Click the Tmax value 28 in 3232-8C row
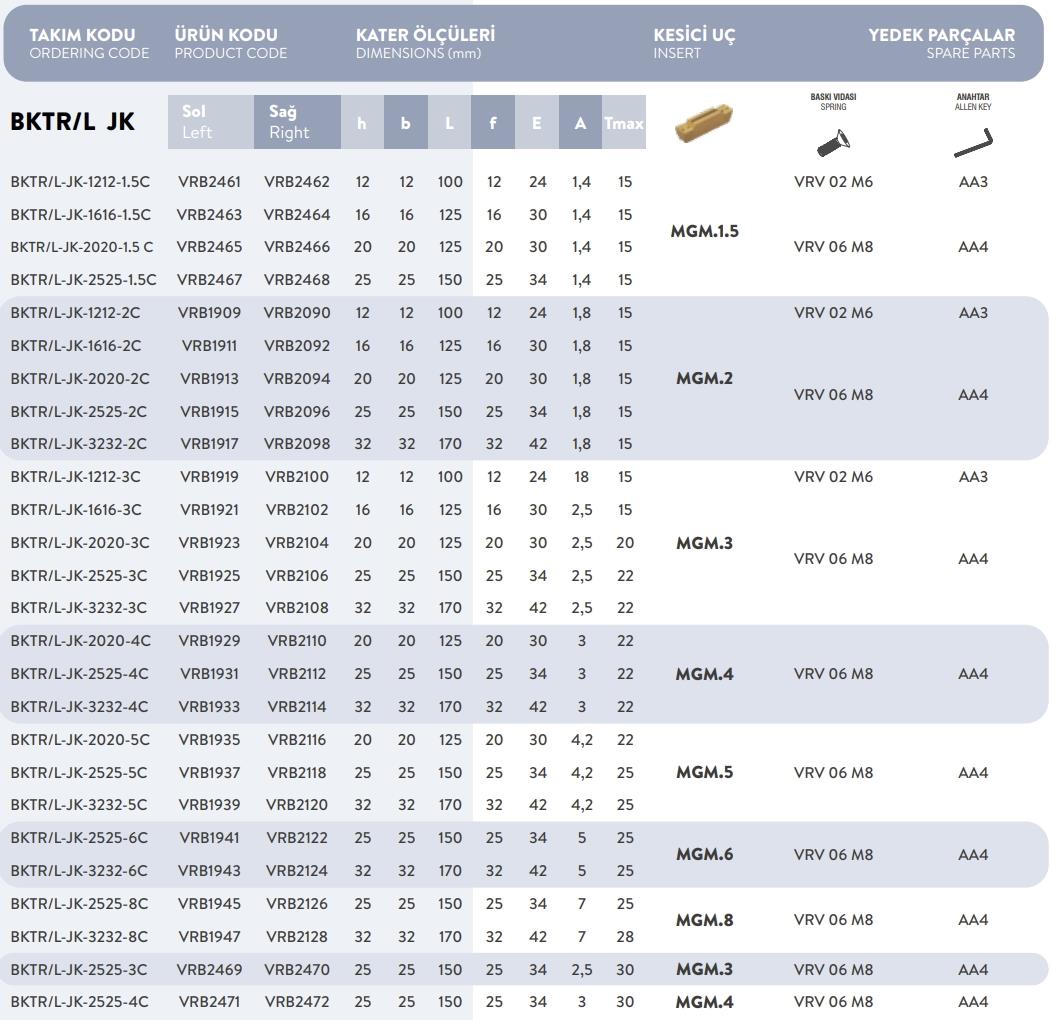 tap(625, 936)
